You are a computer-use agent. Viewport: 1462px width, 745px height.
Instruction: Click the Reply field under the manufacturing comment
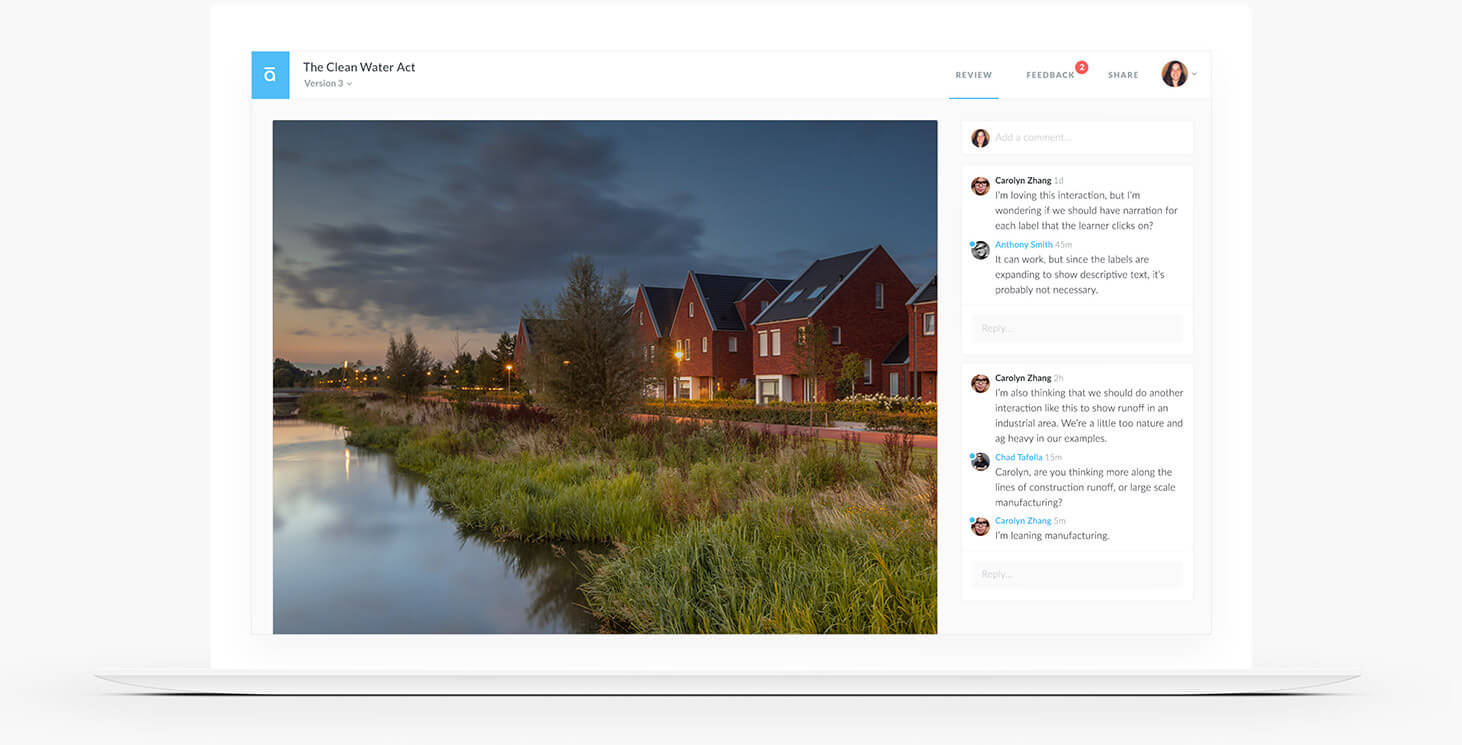1076,574
